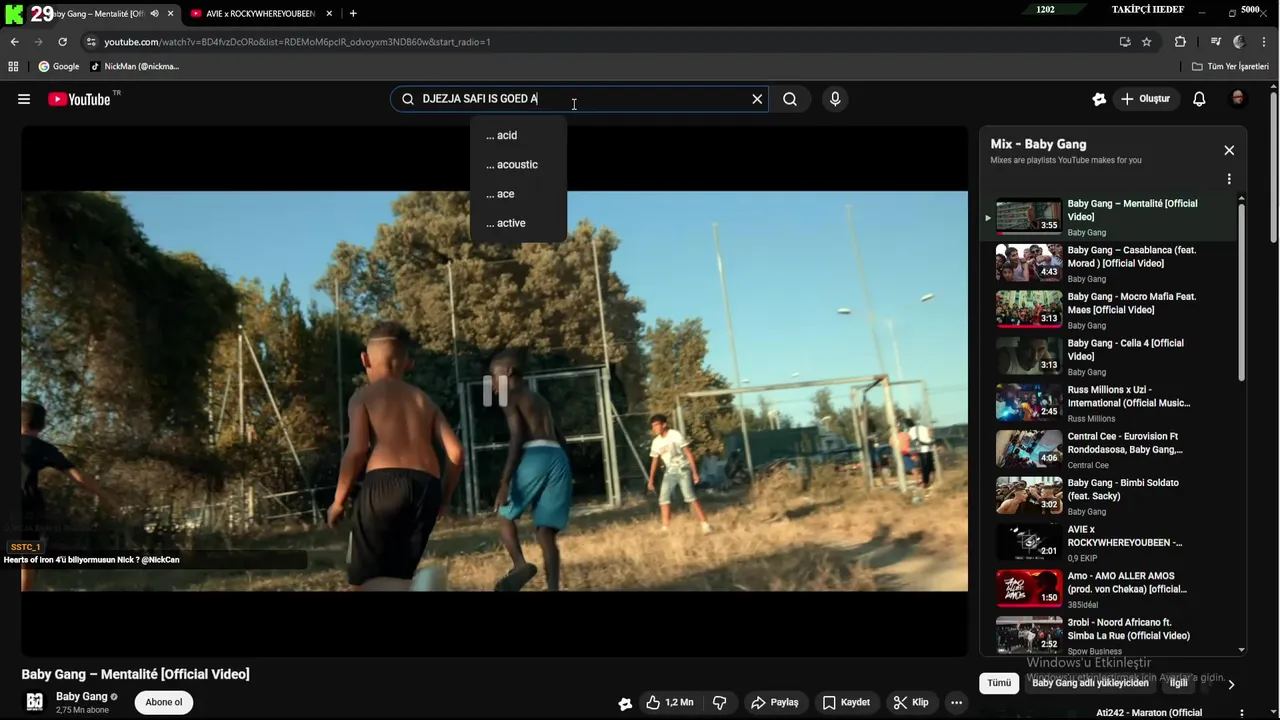Screen dimensions: 1280x720
Task: Select the 'acoustic' search suggestion
Action: tap(518, 164)
